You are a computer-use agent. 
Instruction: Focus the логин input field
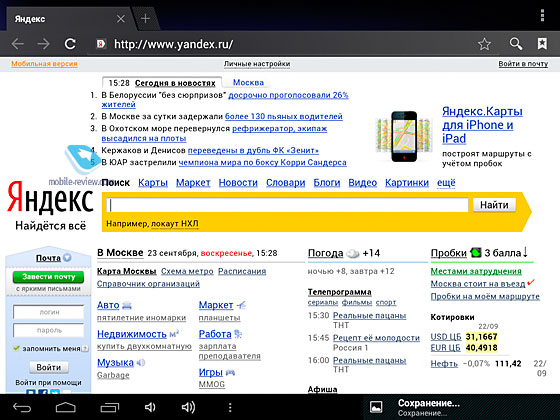tap(49, 312)
